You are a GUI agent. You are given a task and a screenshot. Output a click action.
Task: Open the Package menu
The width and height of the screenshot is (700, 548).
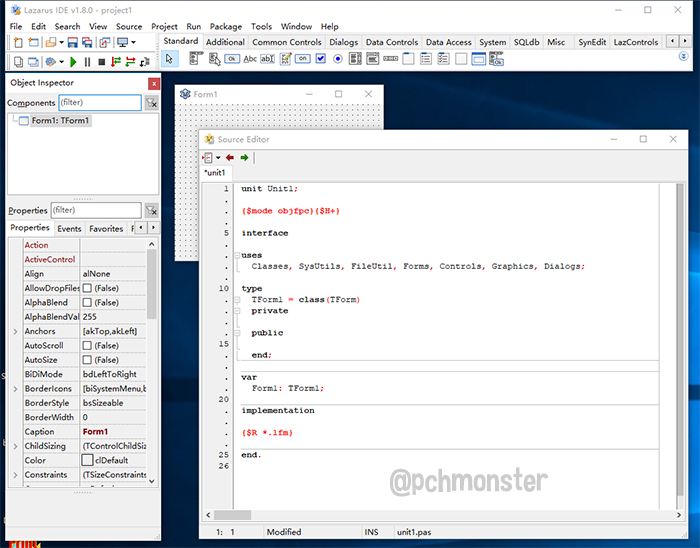(225, 27)
